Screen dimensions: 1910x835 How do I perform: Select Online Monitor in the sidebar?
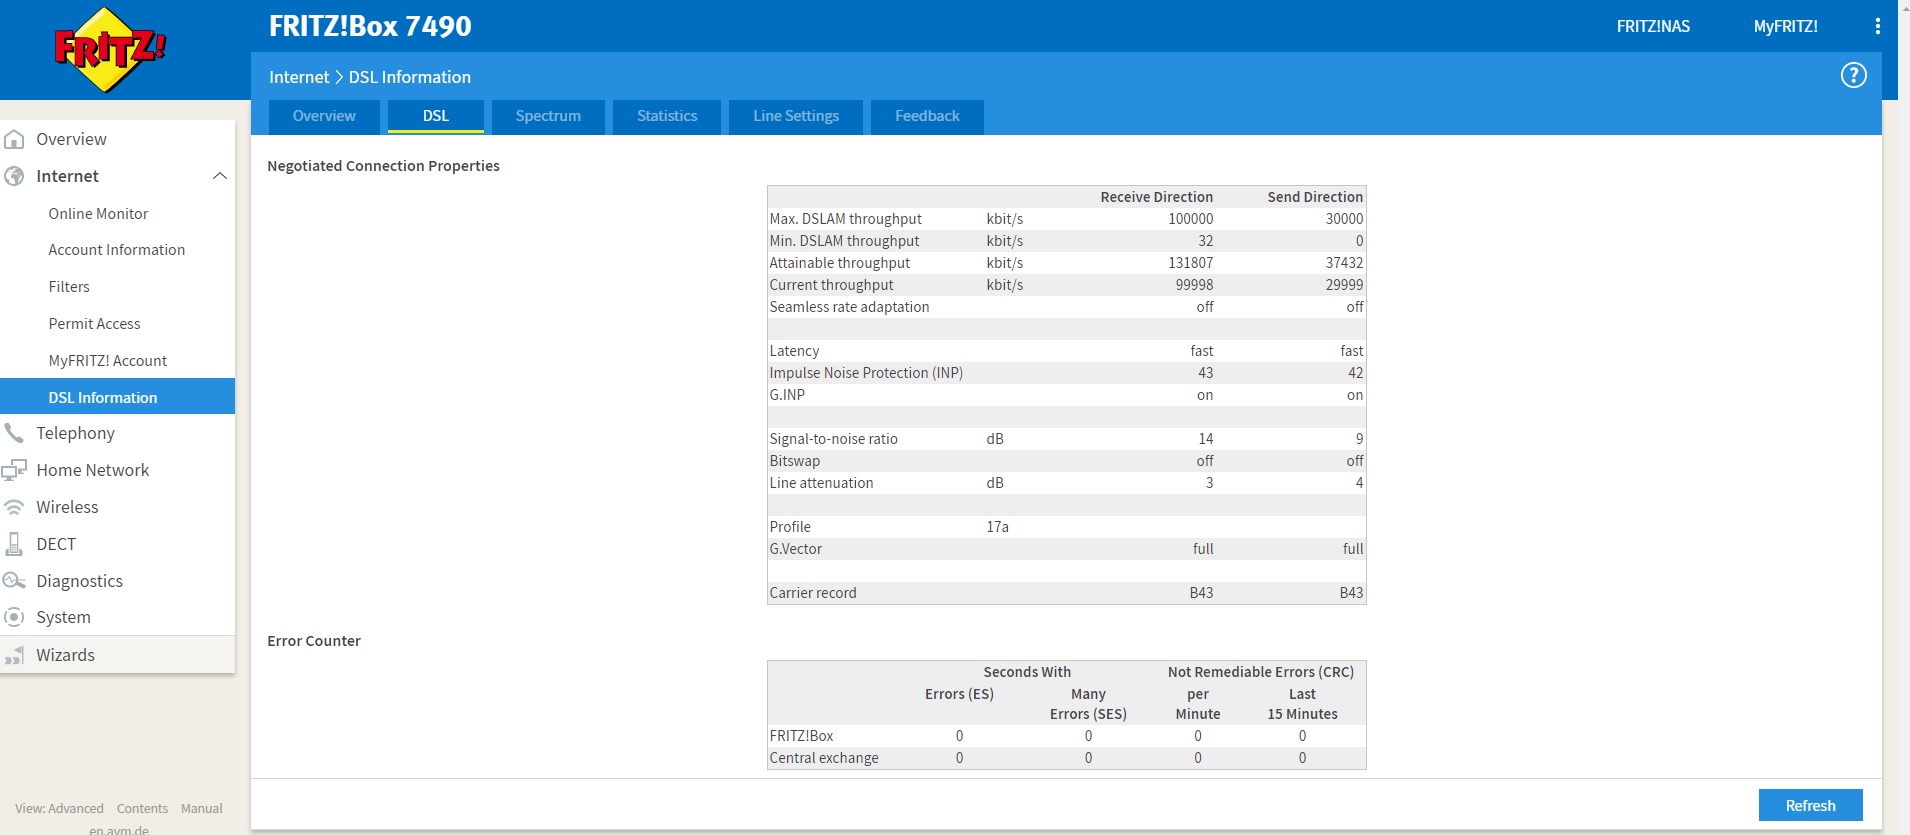point(98,214)
